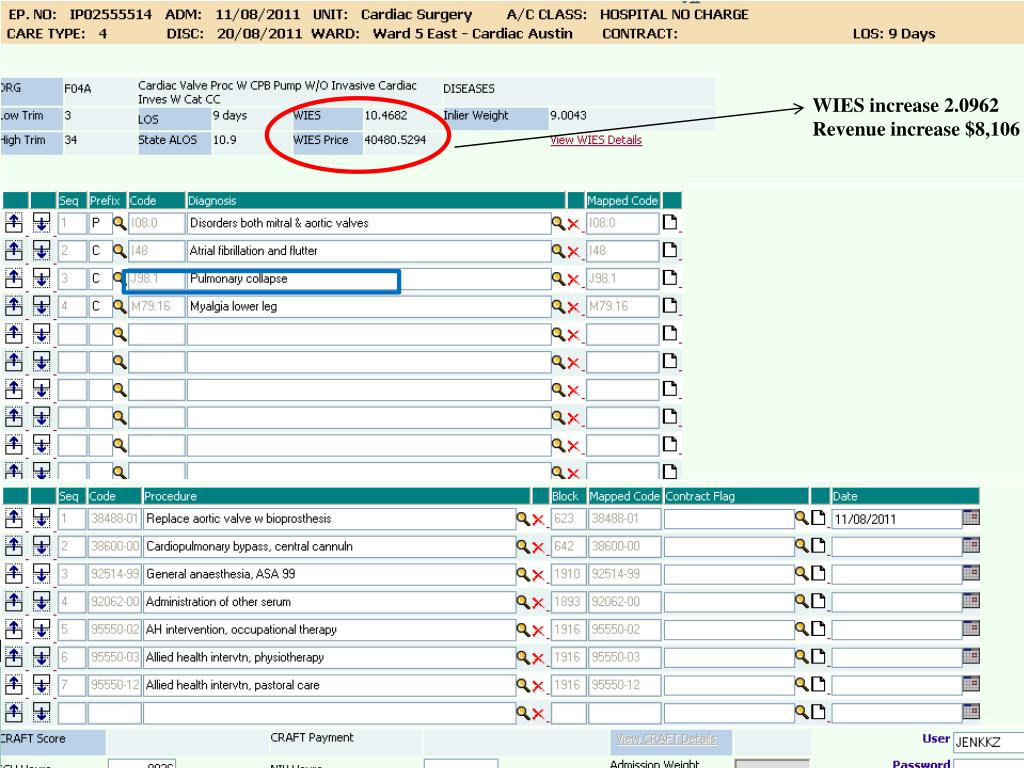Screen dimensions: 1024x768
Task: Select State ALOS value 10.9
Action: (225, 140)
